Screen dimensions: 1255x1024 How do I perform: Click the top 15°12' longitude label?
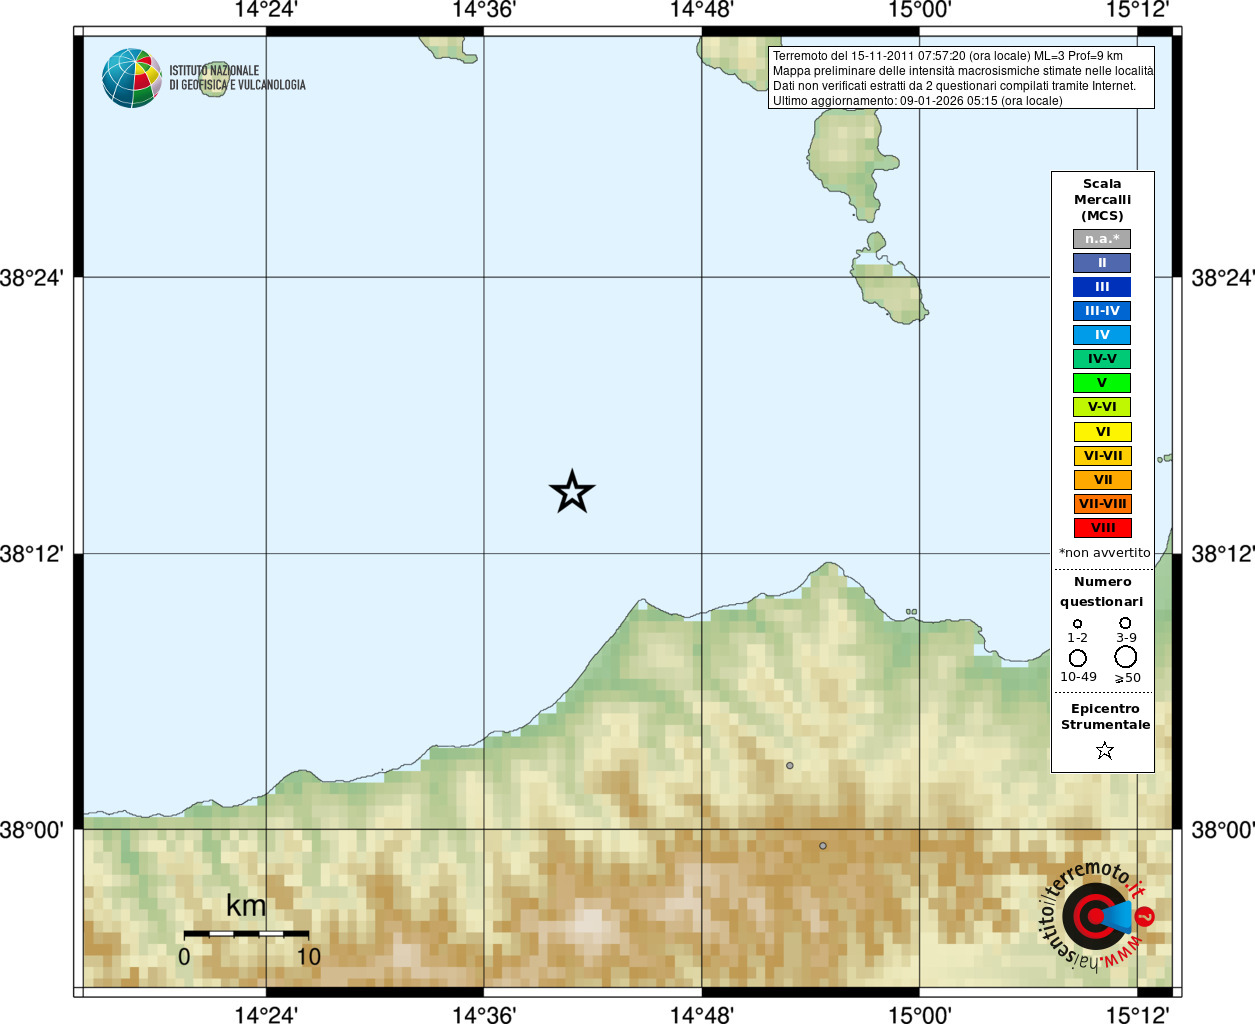pyautogui.click(x=1137, y=10)
